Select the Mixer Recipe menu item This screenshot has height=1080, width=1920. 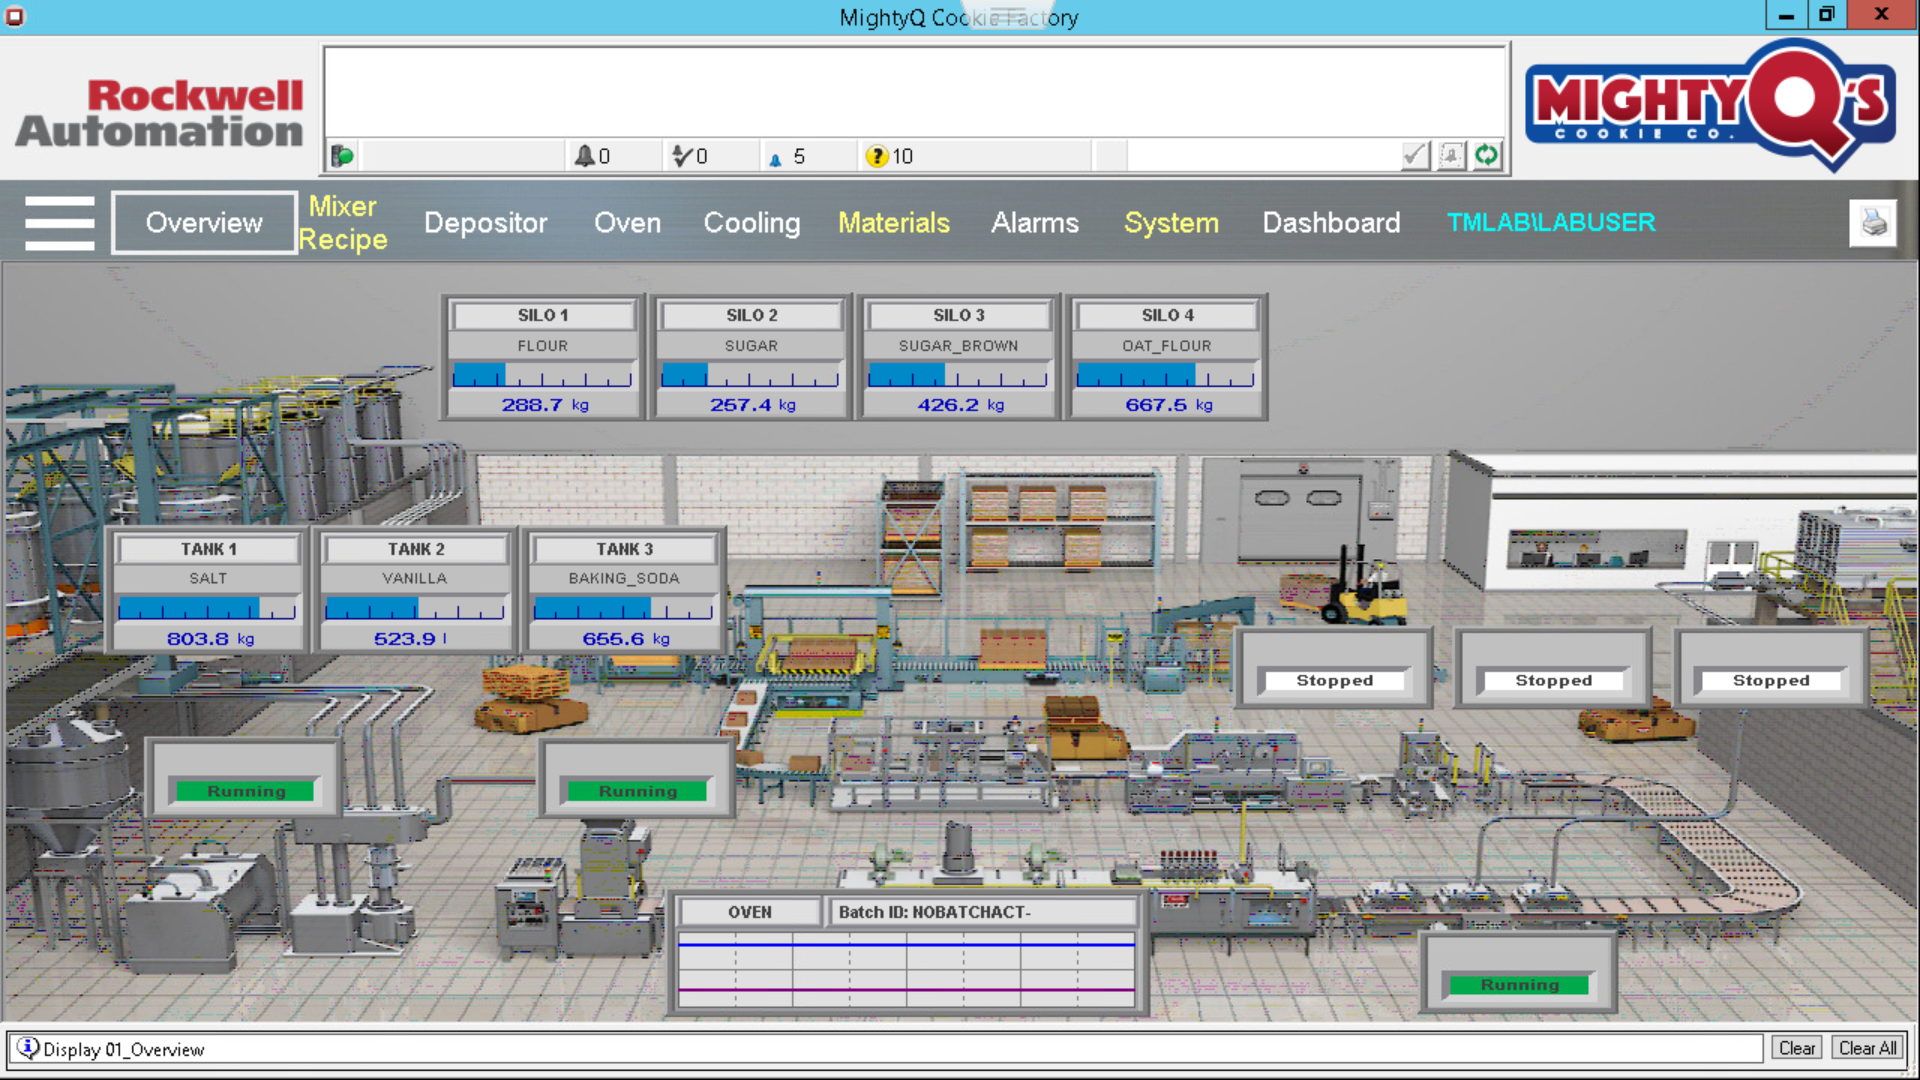342,222
